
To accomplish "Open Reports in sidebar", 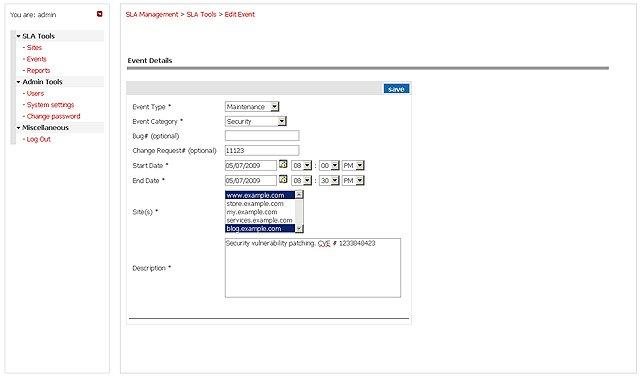I will [38, 71].
